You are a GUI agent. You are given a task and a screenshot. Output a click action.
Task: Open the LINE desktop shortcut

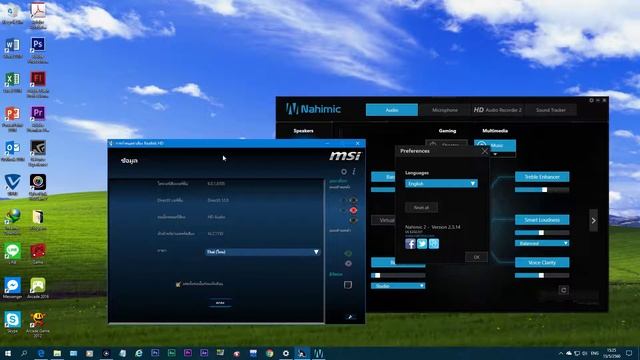click(x=13, y=253)
